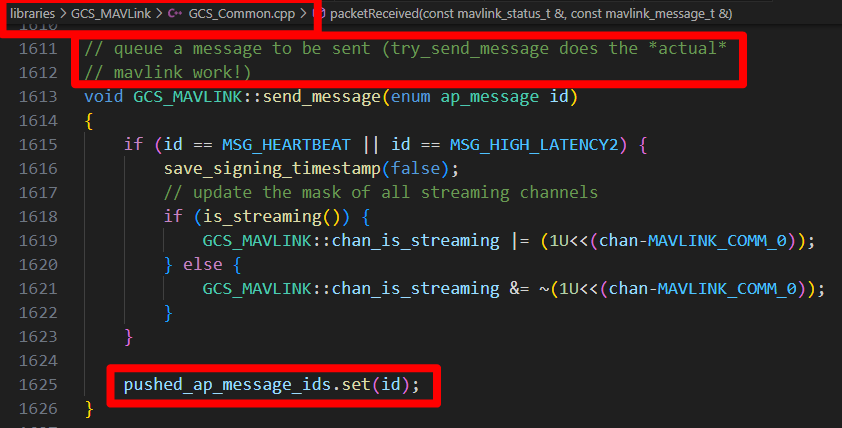Expand chevron after GCS_Common.cpp breadcrumb
This screenshot has height=428, width=842.
(x=303, y=13)
